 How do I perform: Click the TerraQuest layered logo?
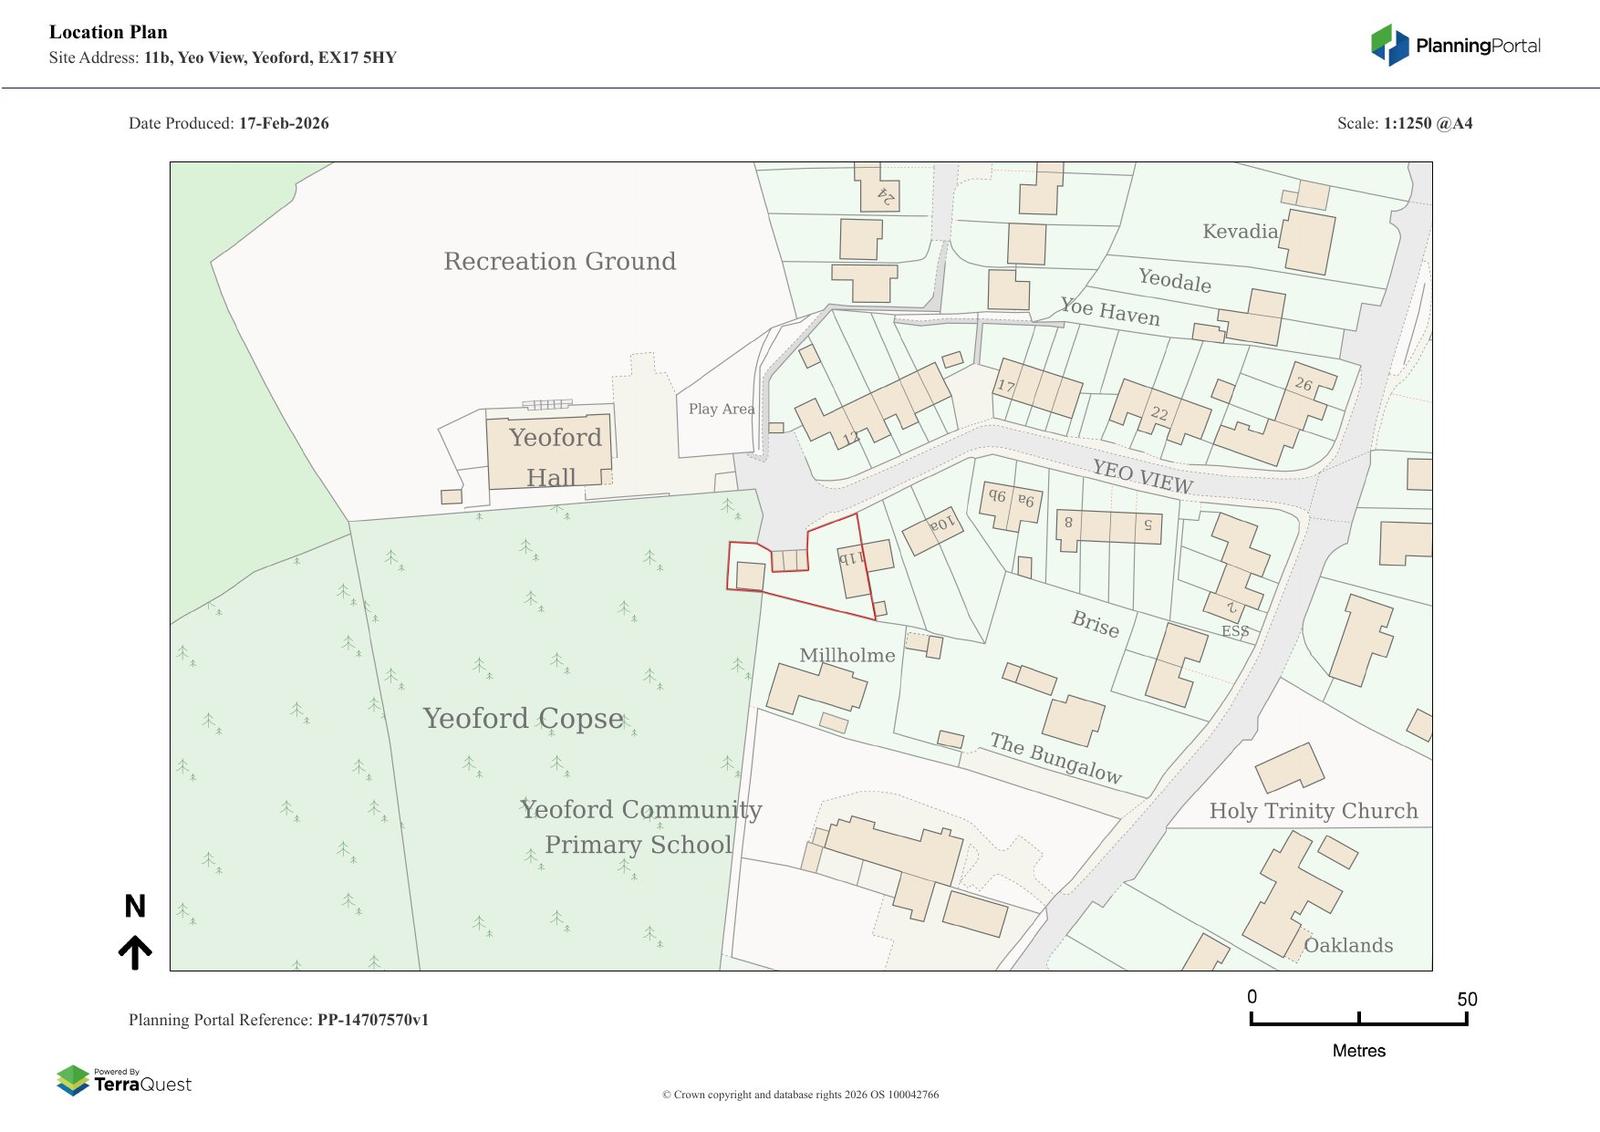73,1080
